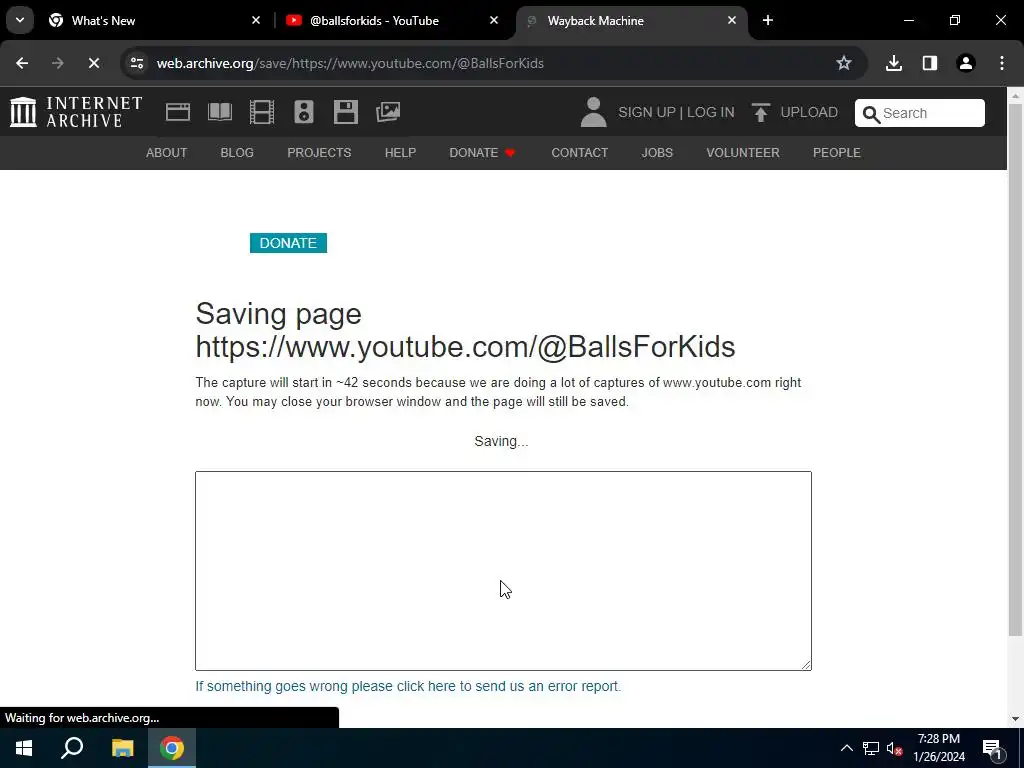Screen dimensions: 1024x768
Task: Open the JOBS menu item
Action: pyautogui.click(x=657, y=153)
